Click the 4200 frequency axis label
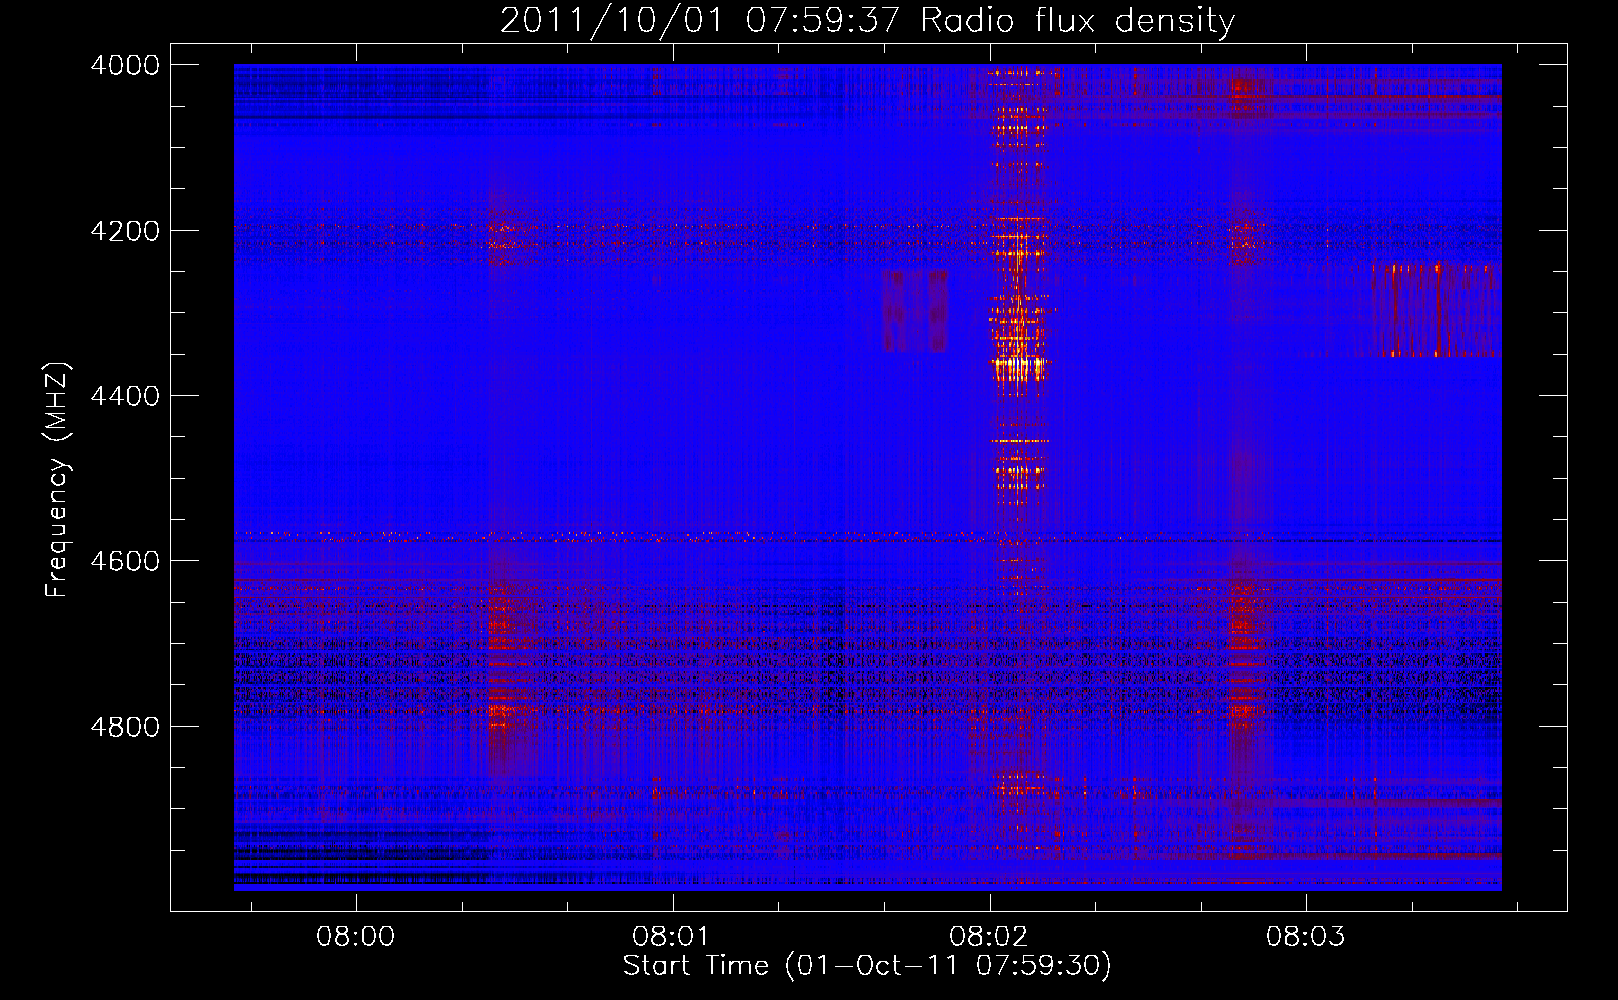The width and height of the screenshot is (1618, 1000). (x=125, y=231)
